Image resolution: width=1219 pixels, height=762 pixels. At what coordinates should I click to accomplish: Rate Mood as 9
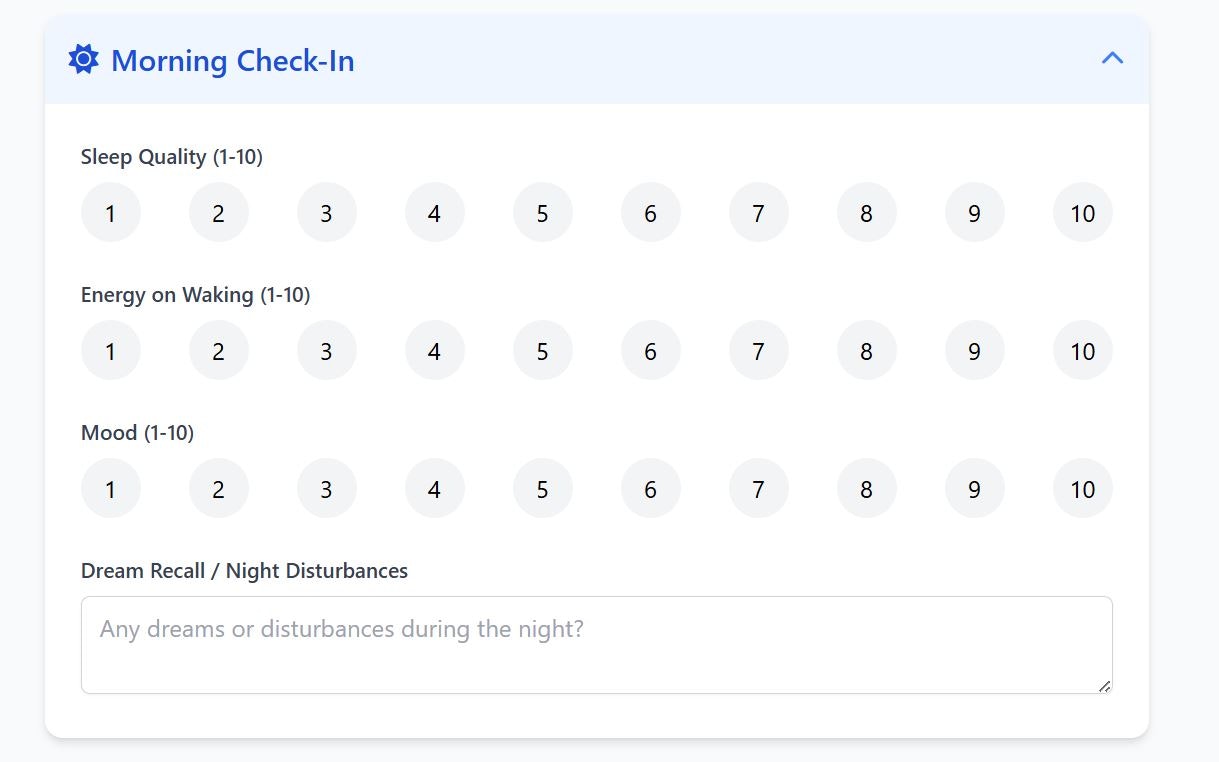(975, 488)
